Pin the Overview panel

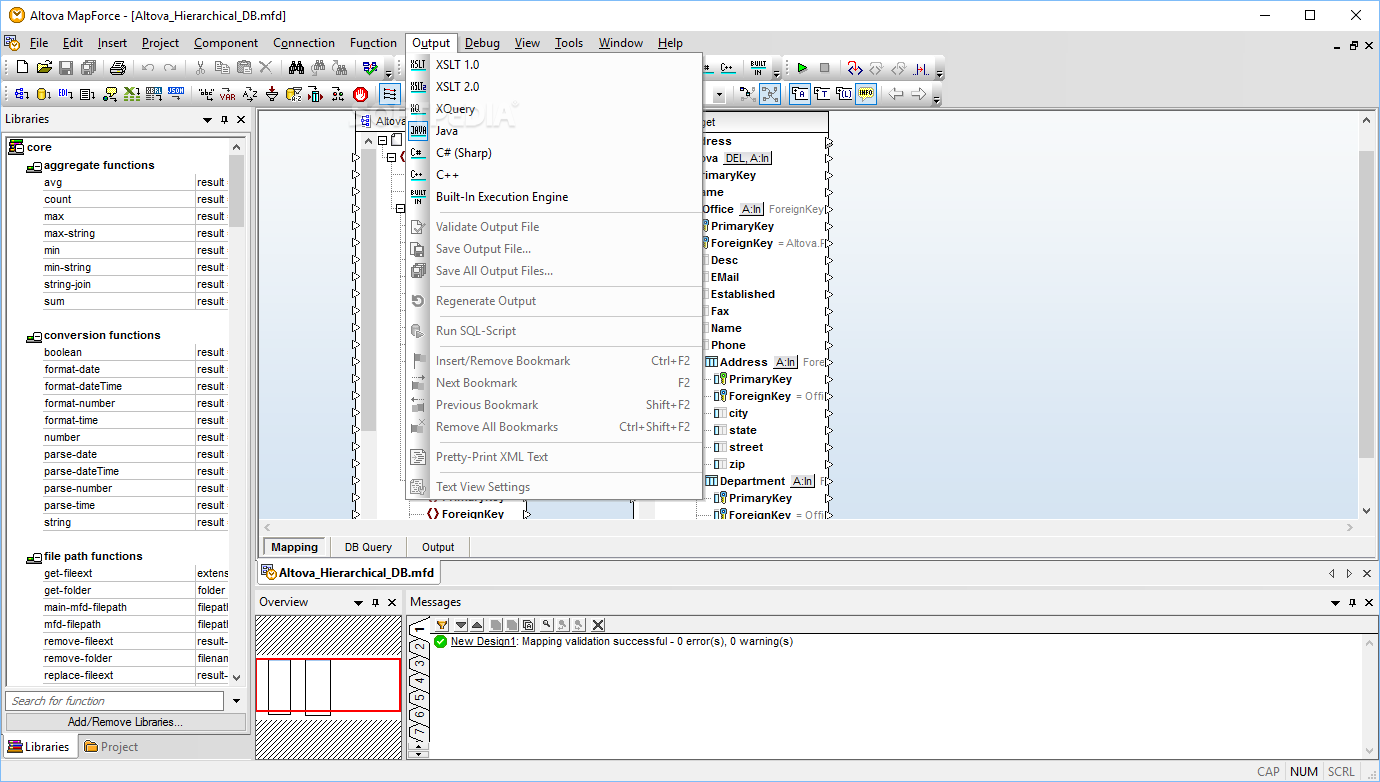(375, 603)
